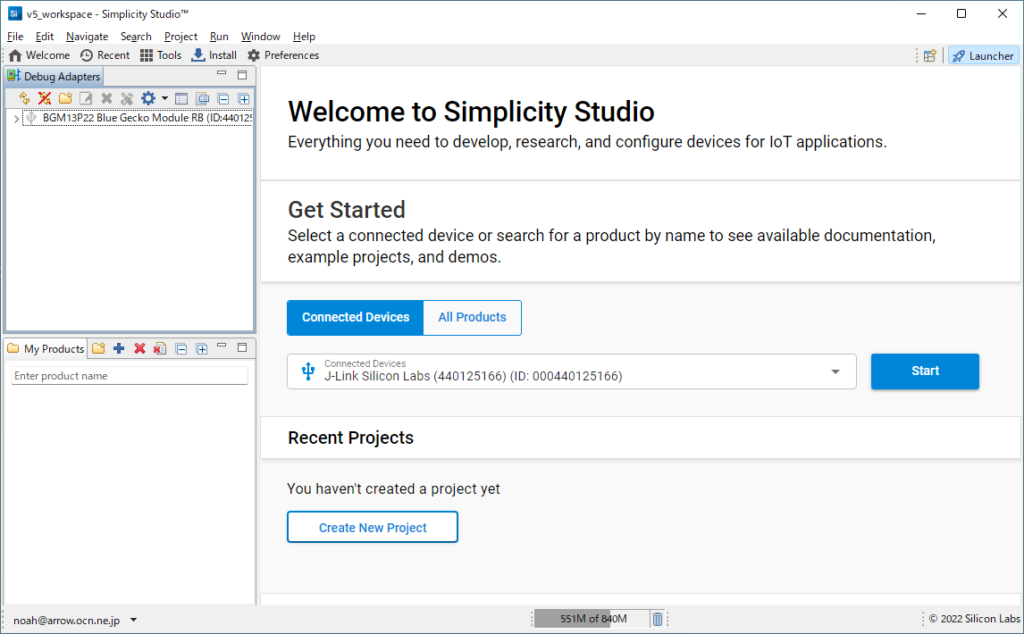This screenshot has height=634, width=1024.
Task: Select the Connected Devices toggle button
Action: click(x=355, y=317)
